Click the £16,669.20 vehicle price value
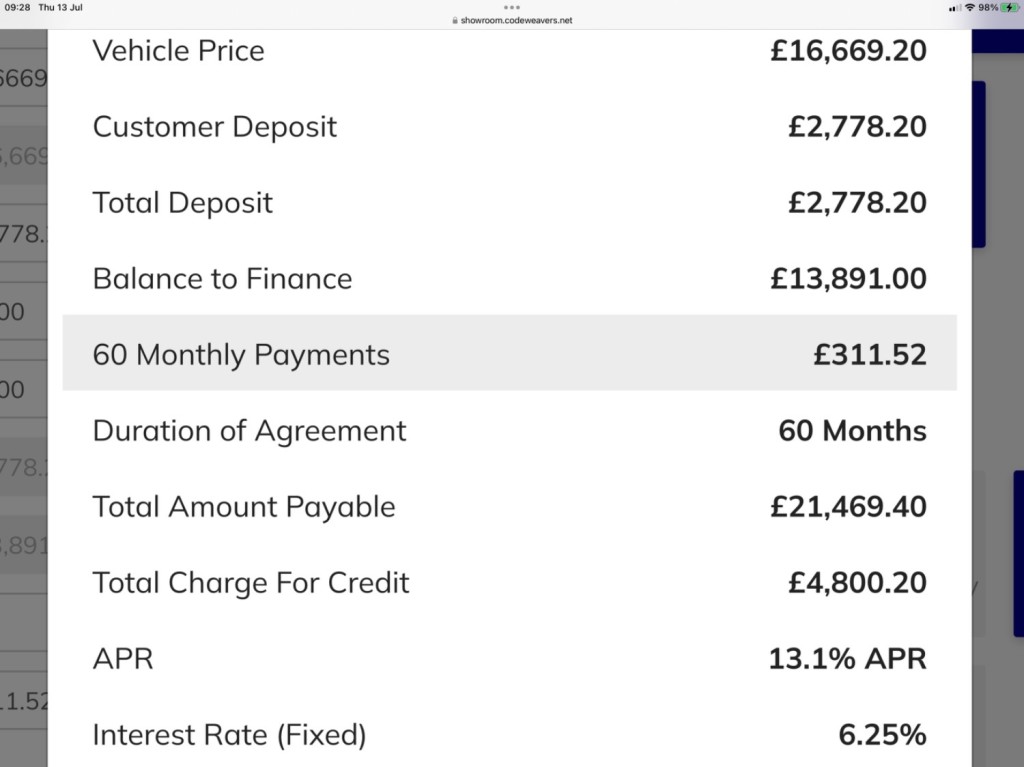Viewport: 1024px width, 767px height. [x=848, y=50]
